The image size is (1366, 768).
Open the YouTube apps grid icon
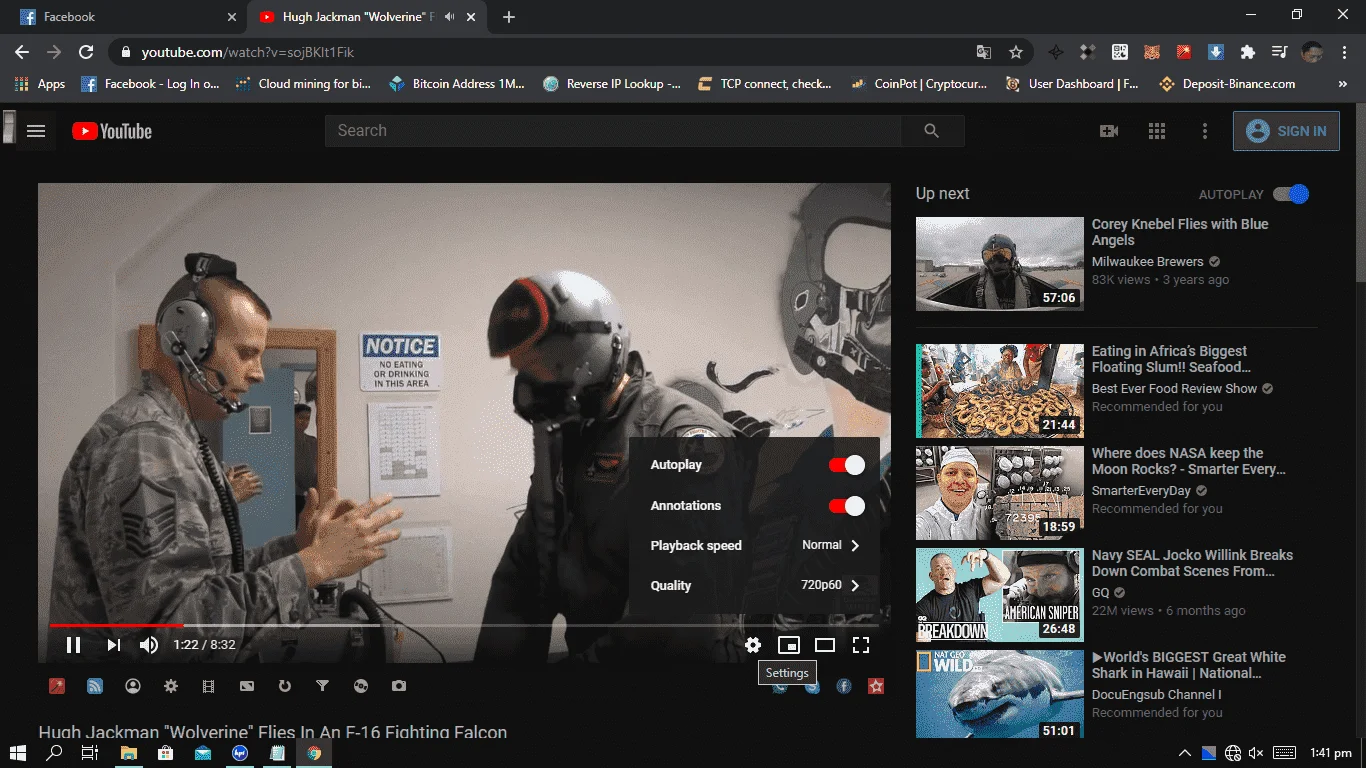[x=1157, y=131]
